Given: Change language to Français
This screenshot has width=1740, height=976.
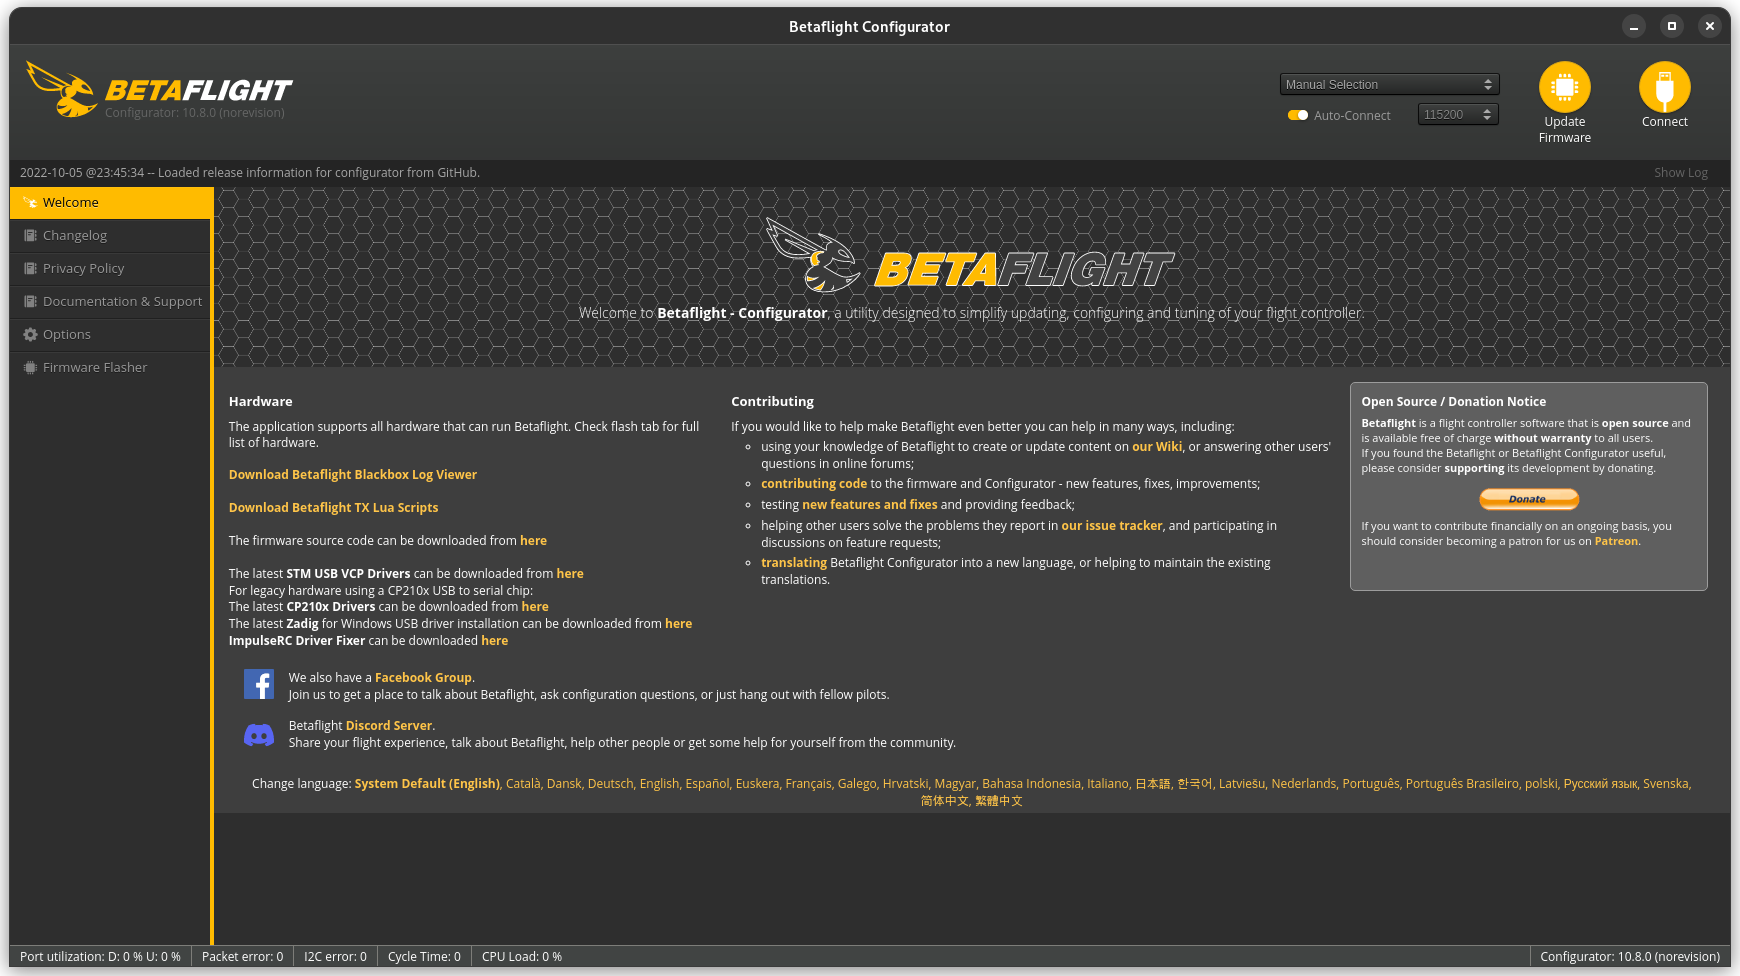Looking at the screenshot, I should (808, 783).
